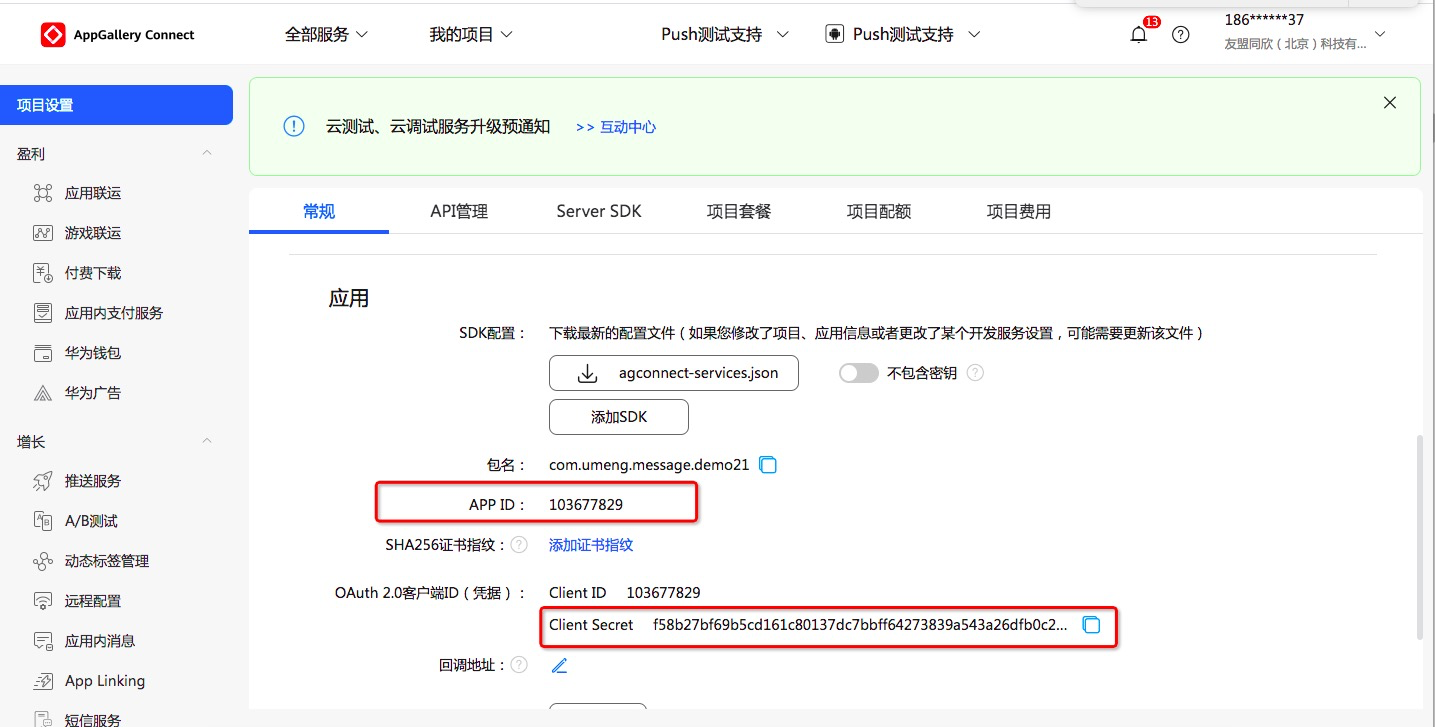
Task: Click the 远程配置 sidebar icon
Action: click(43, 601)
